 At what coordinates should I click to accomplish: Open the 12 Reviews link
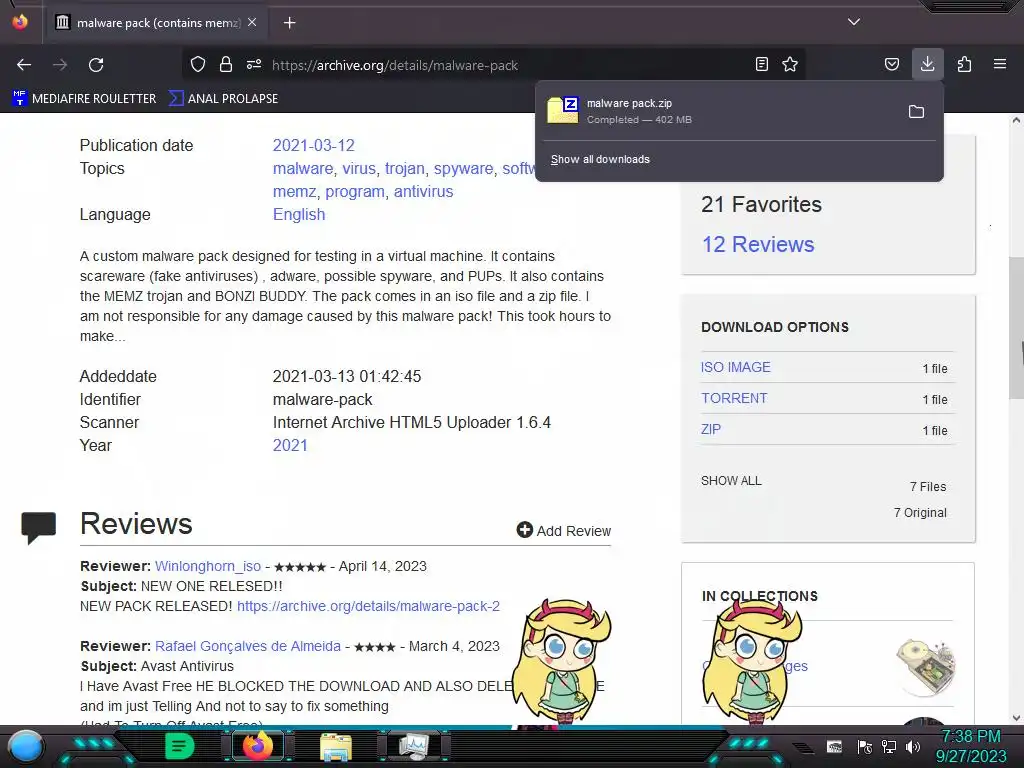pos(758,244)
